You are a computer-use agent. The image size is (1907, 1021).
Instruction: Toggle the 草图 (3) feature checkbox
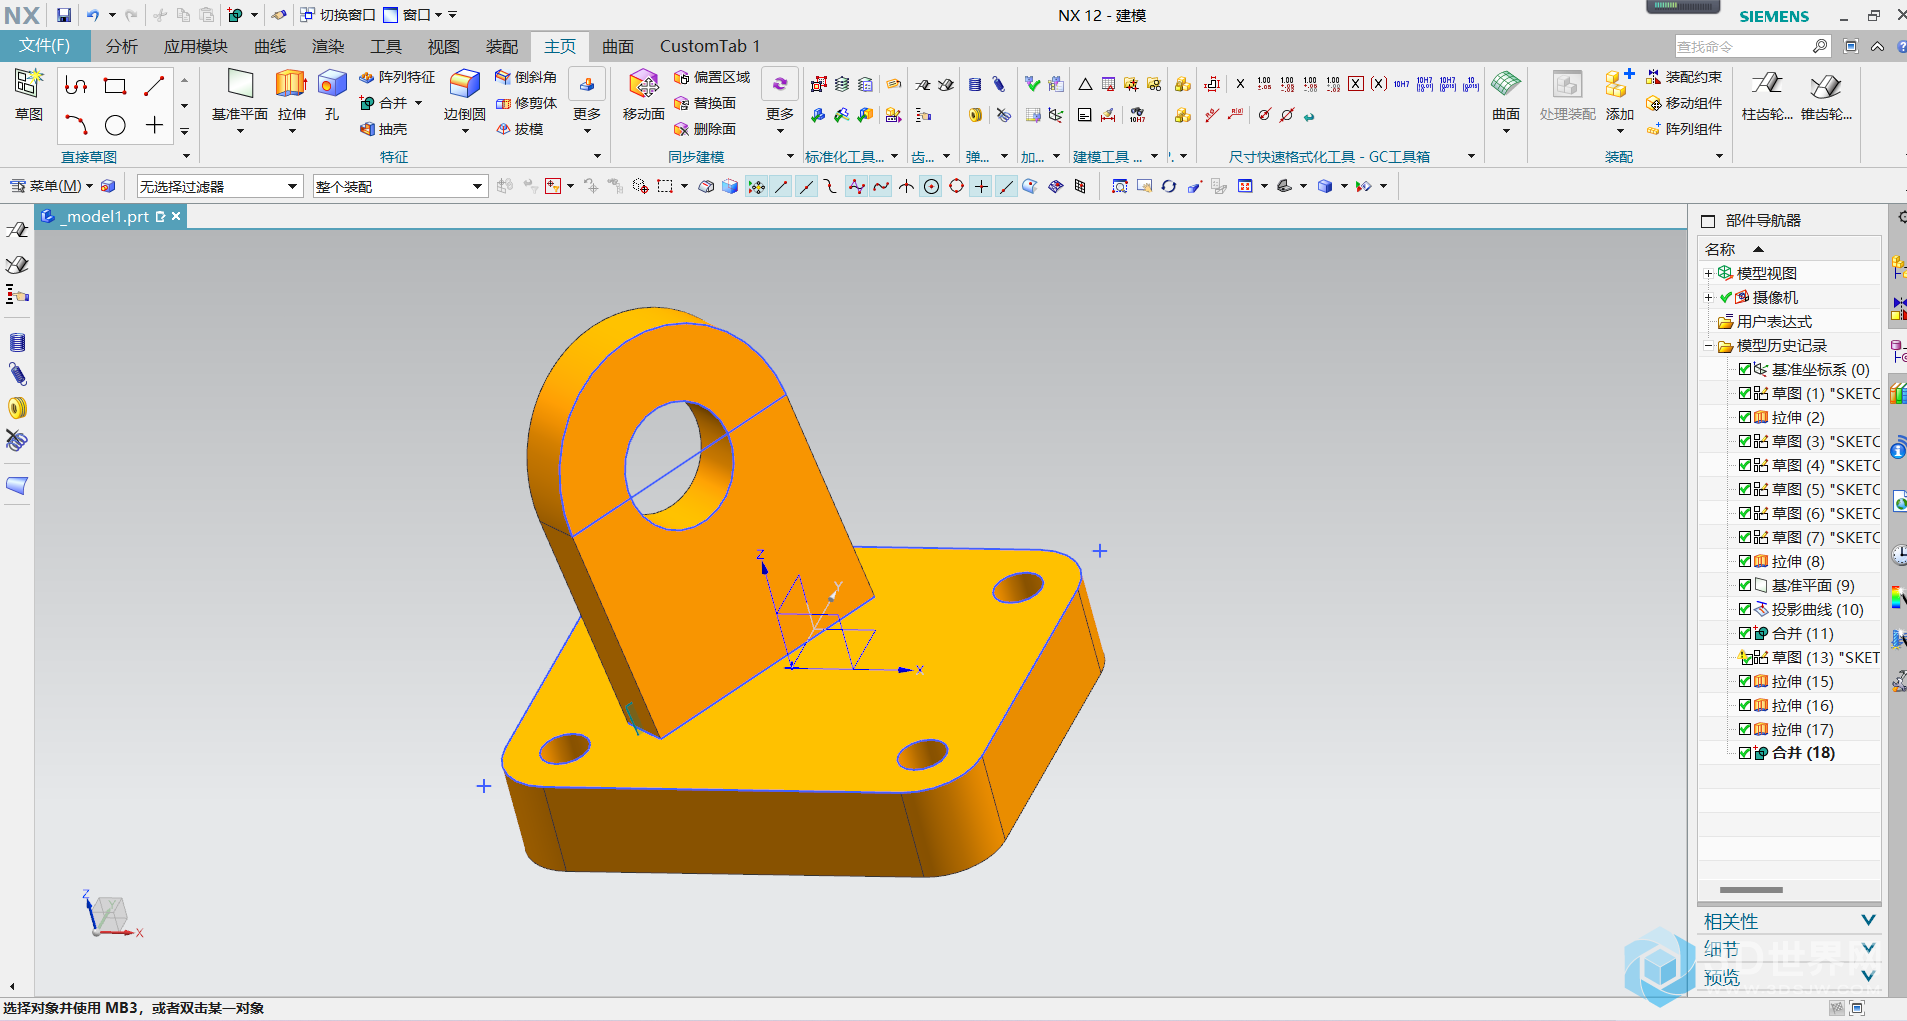(1745, 441)
